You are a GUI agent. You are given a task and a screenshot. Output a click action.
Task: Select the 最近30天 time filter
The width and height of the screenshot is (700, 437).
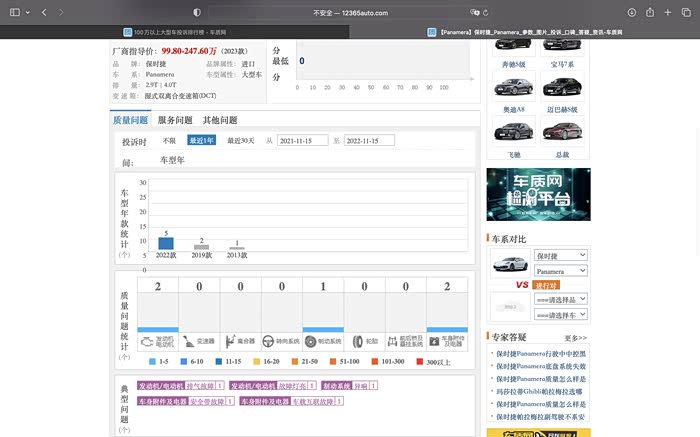point(241,141)
